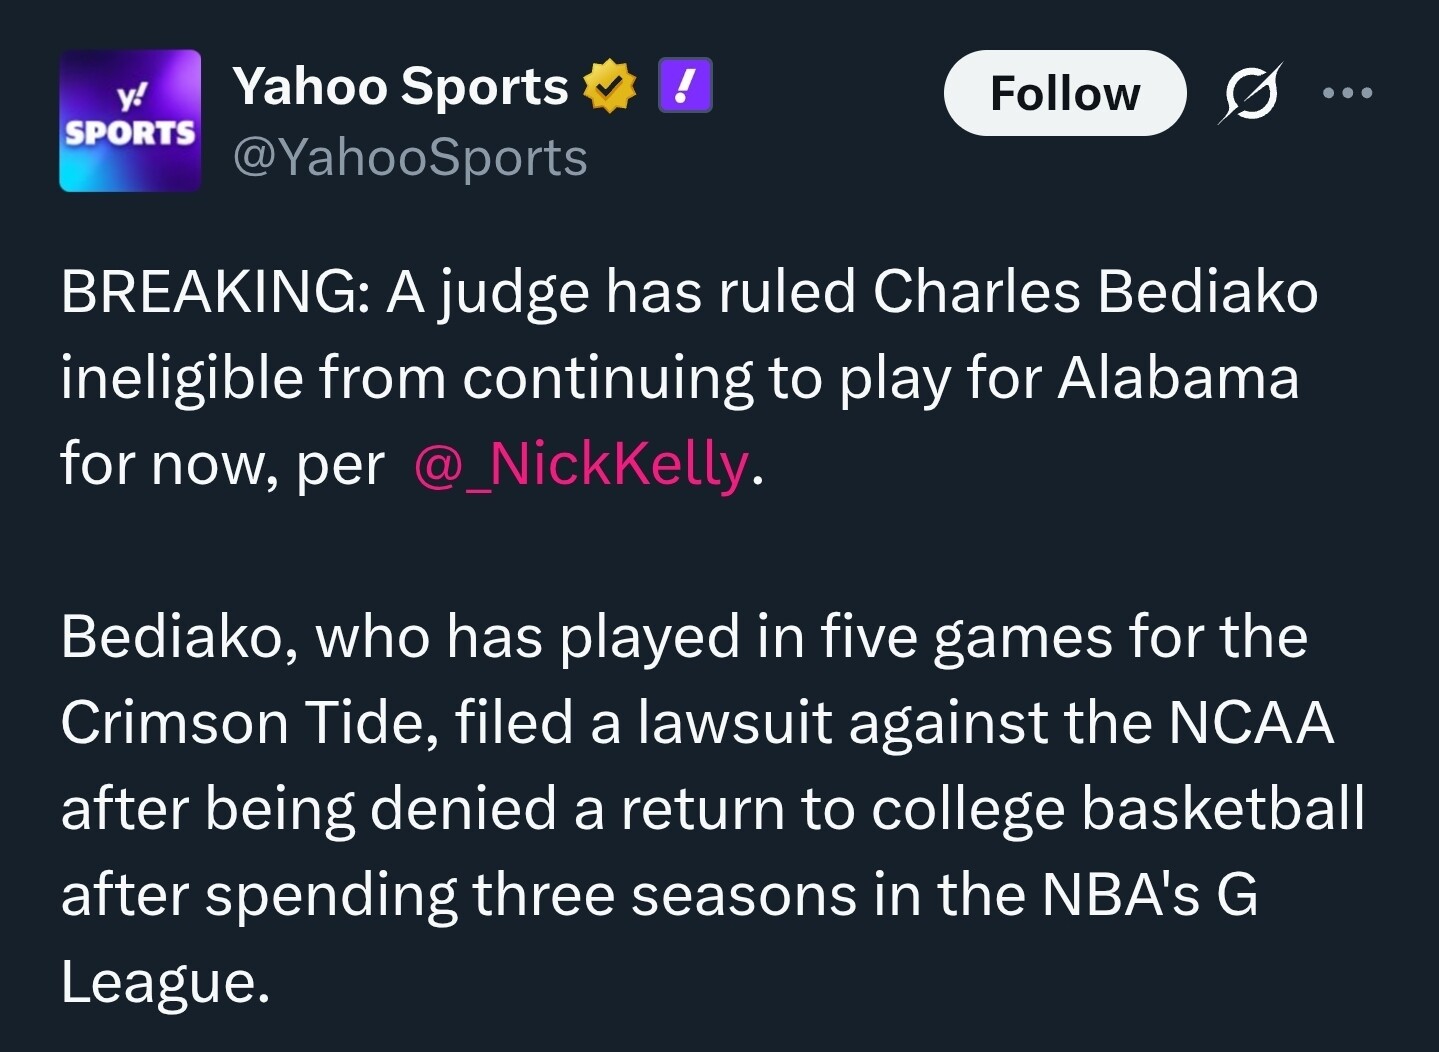The height and width of the screenshot is (1052, 1439).
Task: Click the Yahoo Sports display name
Action: (x=400, y=86)
